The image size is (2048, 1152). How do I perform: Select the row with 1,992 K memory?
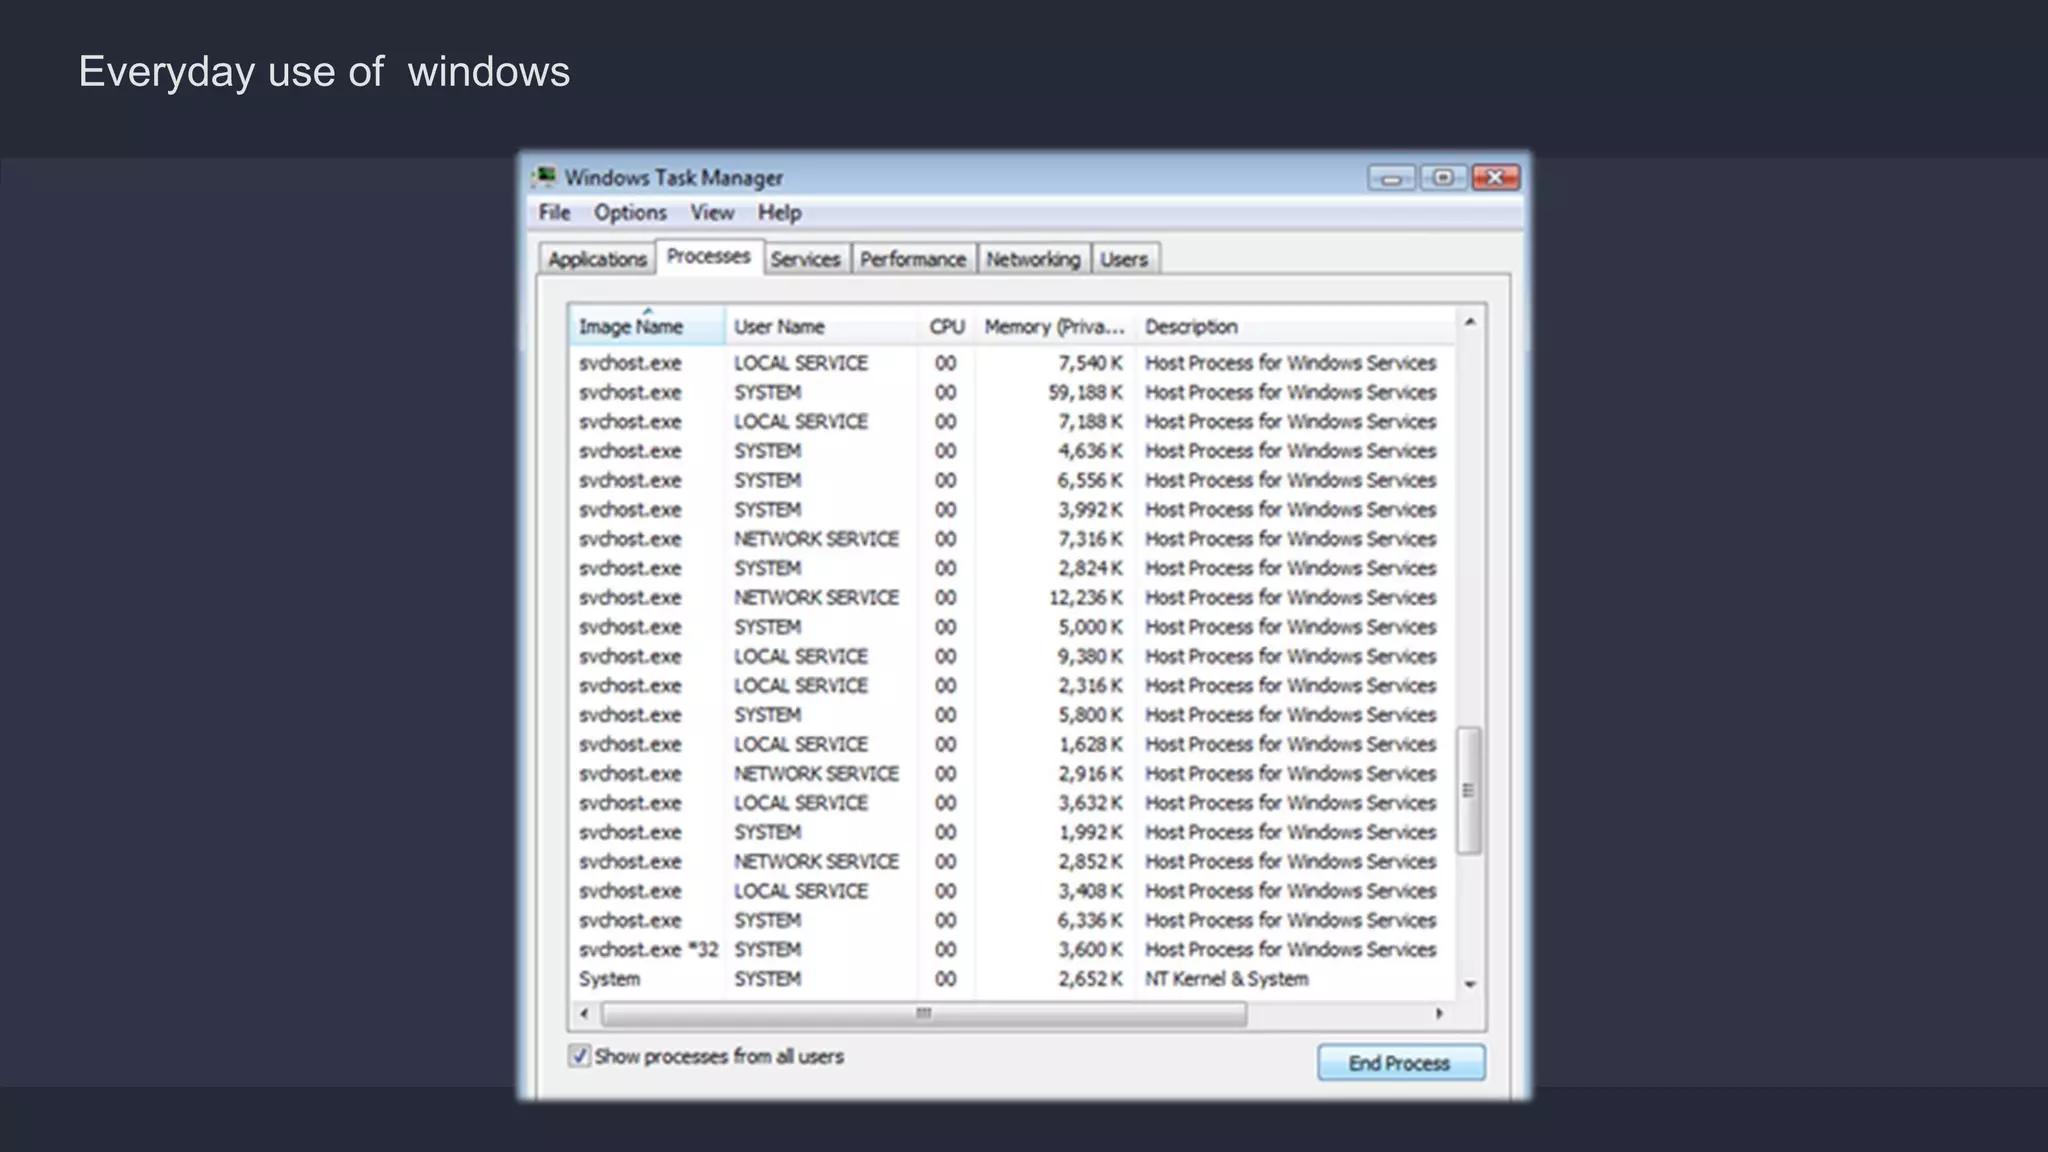(x=1012, y=832)
